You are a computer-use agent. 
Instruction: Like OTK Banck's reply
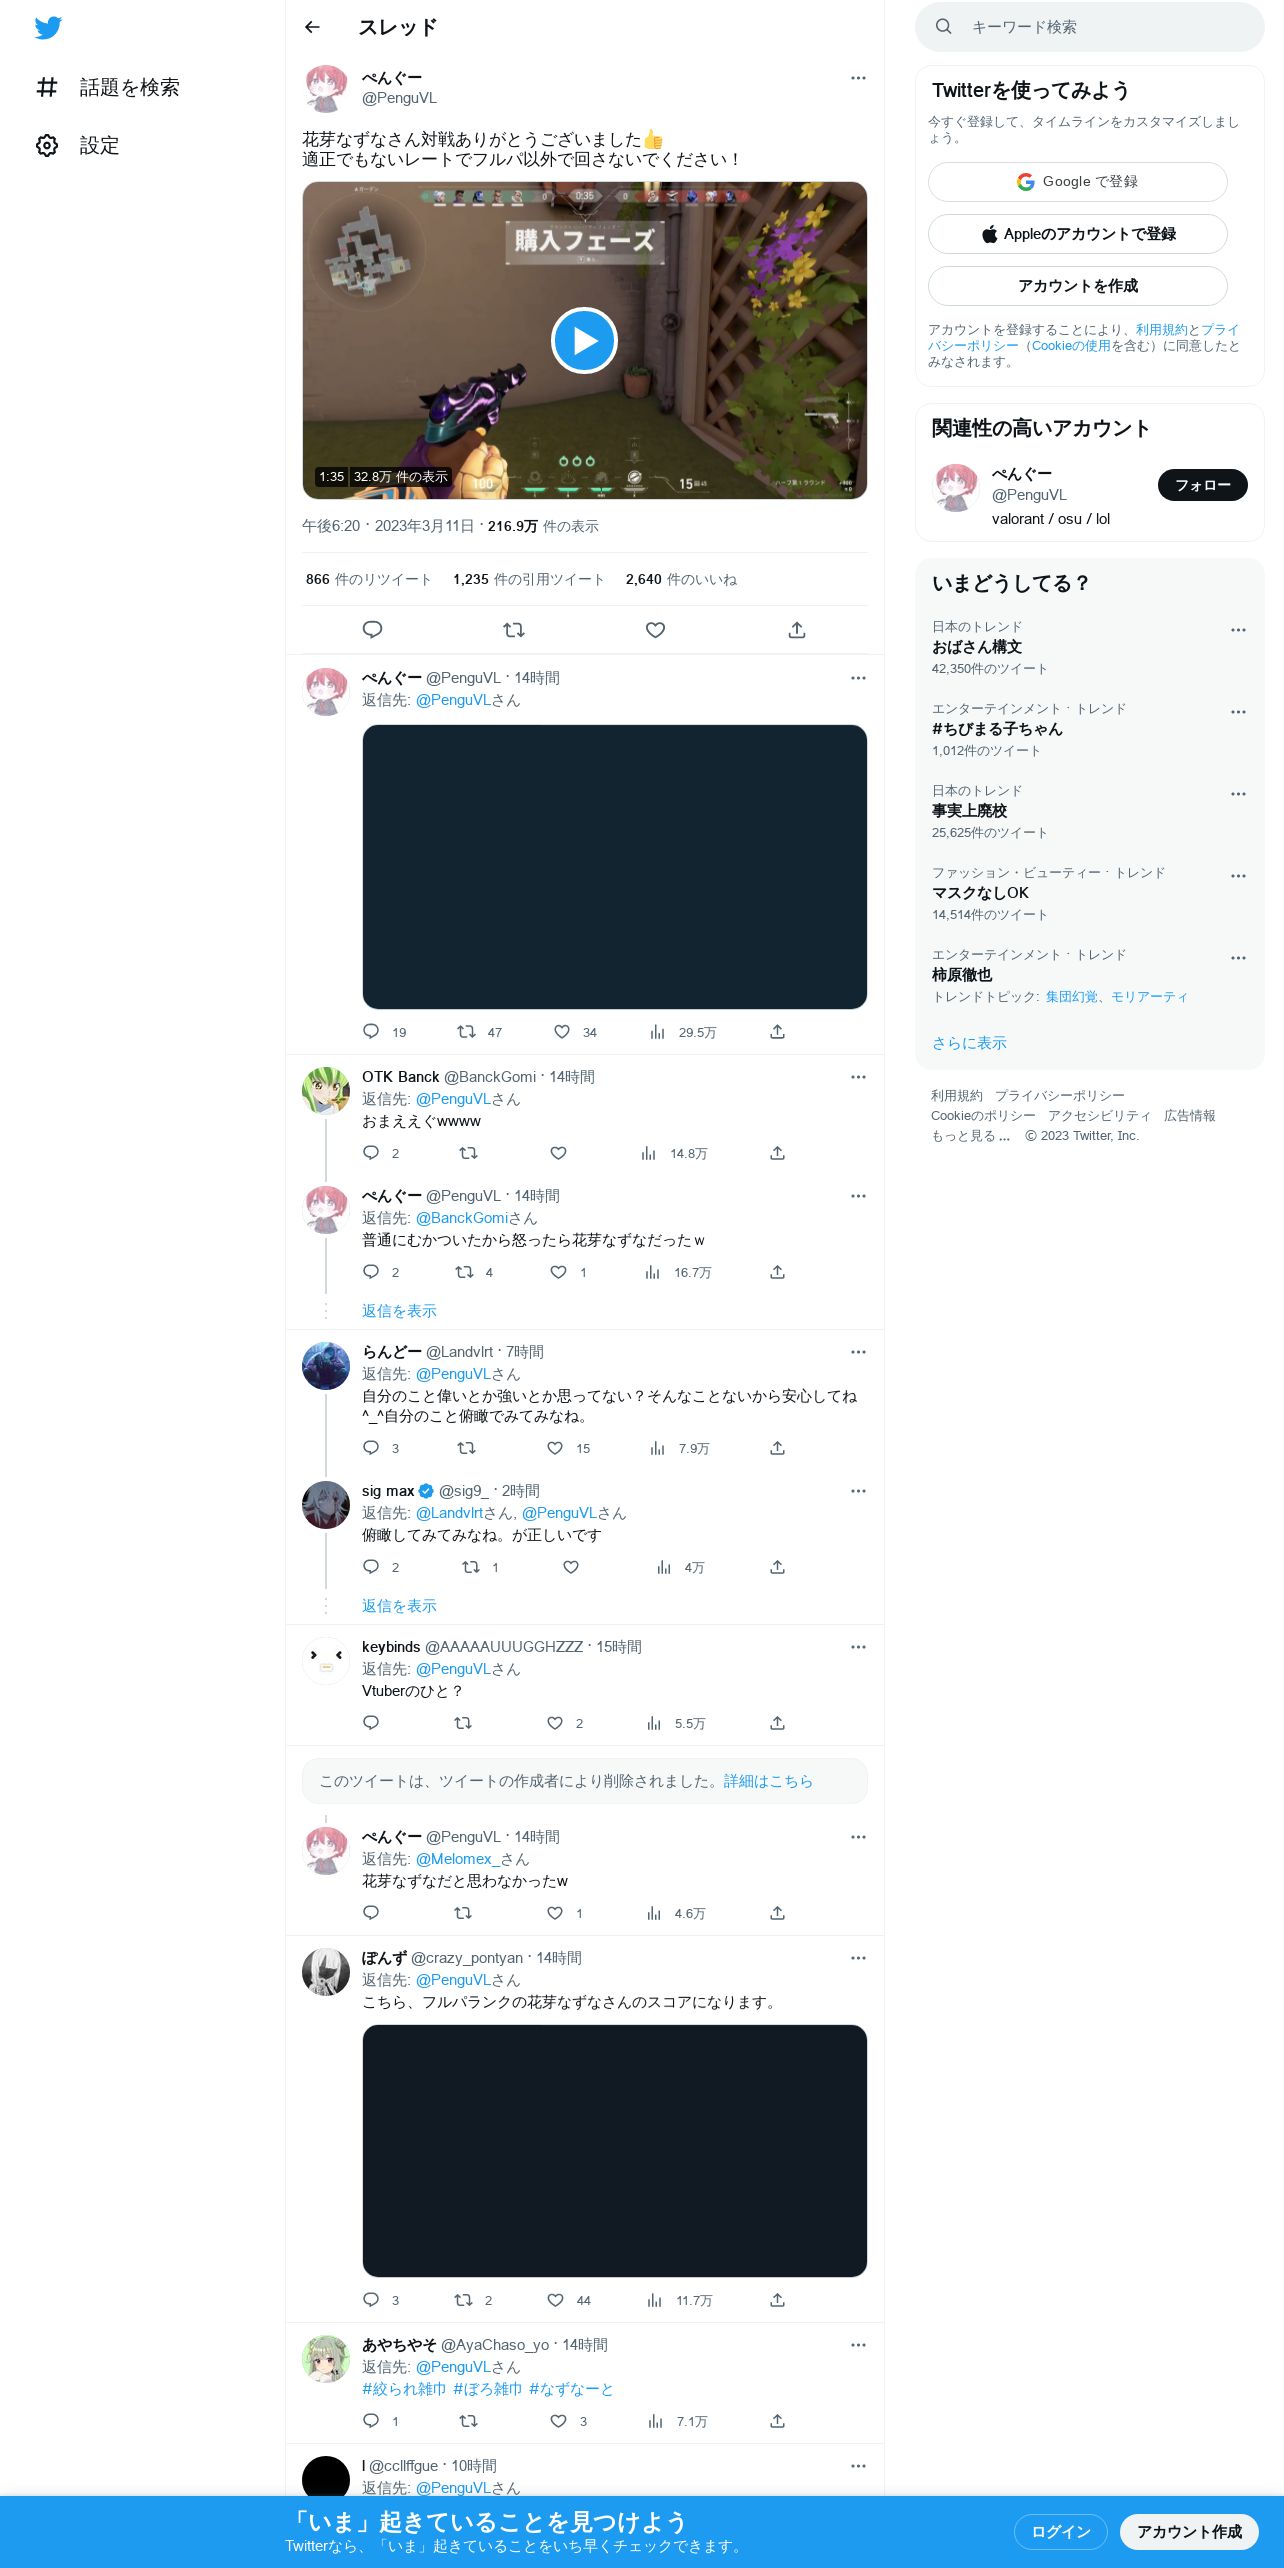click(x=558, y=1153)
